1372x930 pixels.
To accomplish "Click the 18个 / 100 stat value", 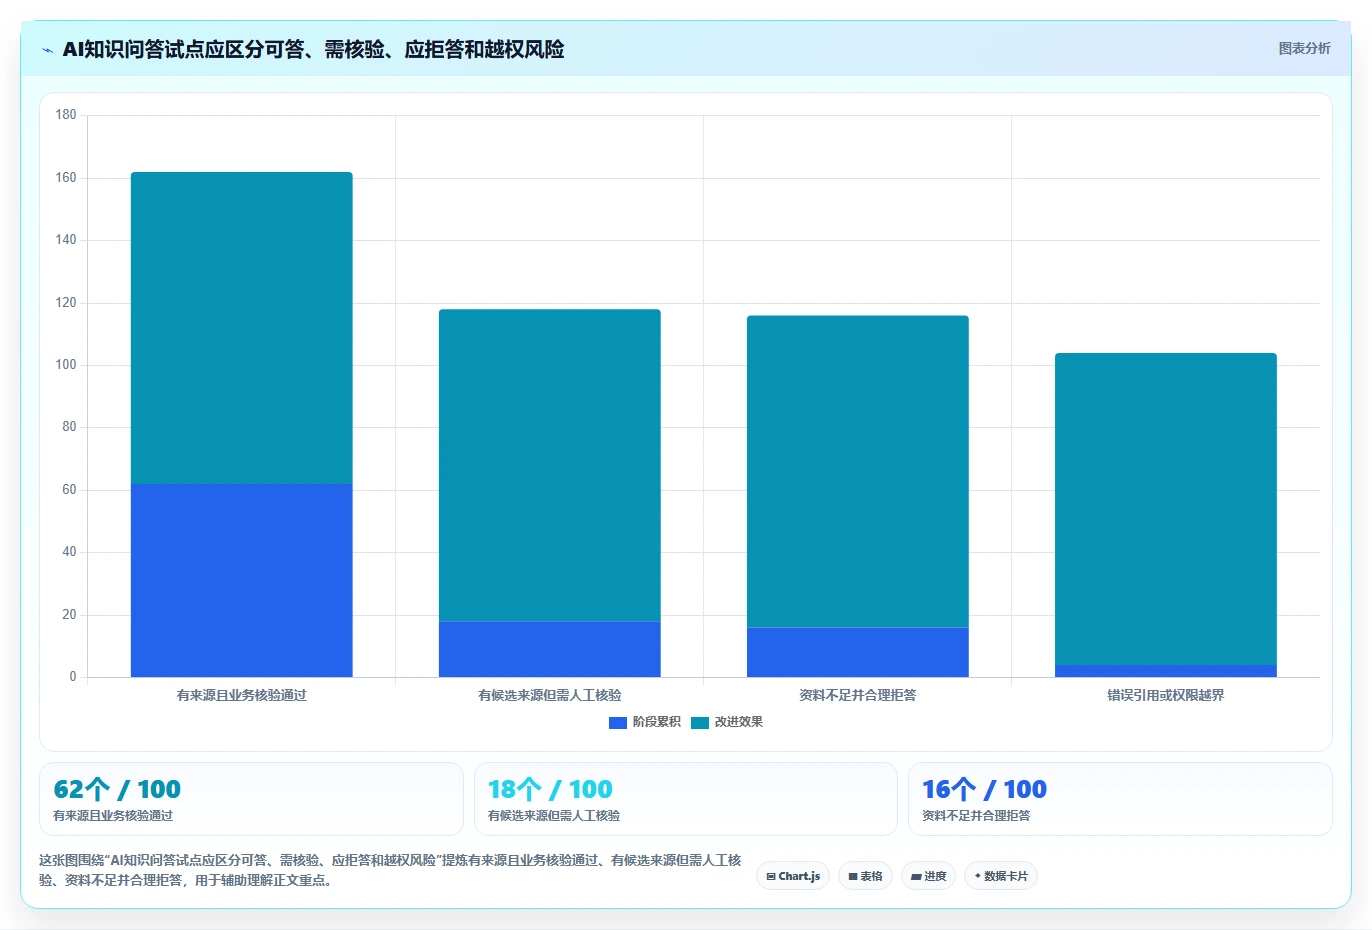I will click(550, 789).
